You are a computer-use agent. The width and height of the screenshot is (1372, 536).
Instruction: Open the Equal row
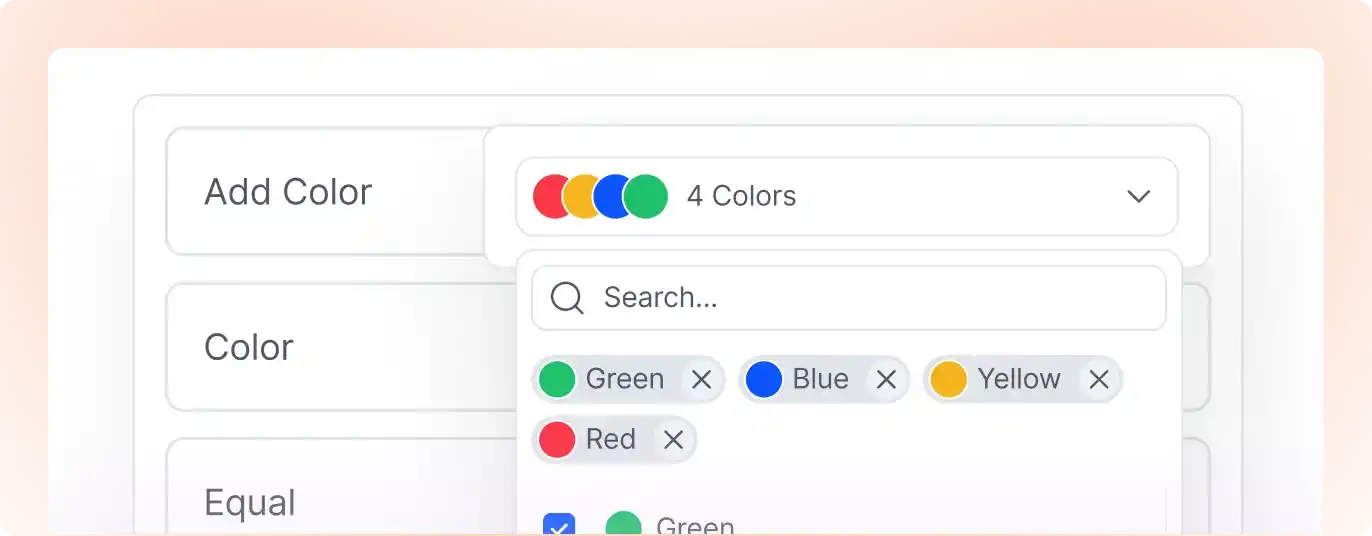pyautogui.click(x=250, y=502)
